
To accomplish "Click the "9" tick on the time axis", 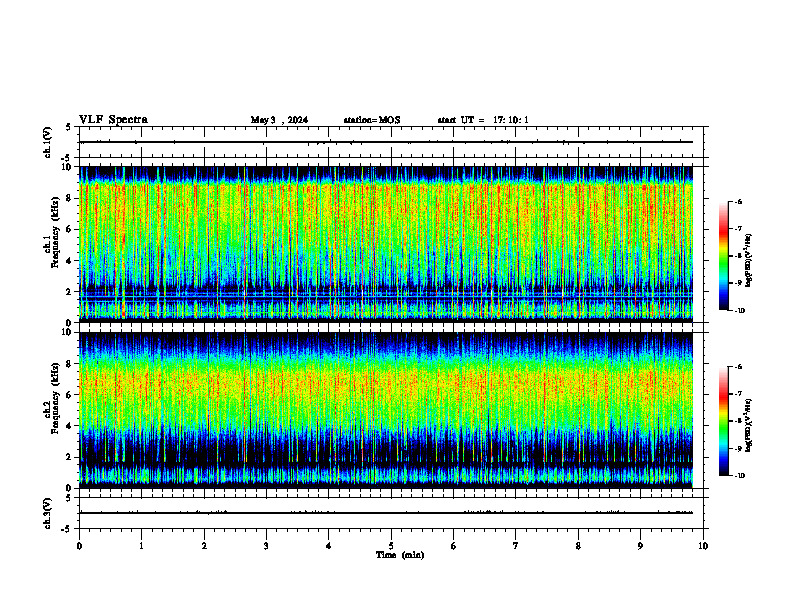I will (640, 546).
